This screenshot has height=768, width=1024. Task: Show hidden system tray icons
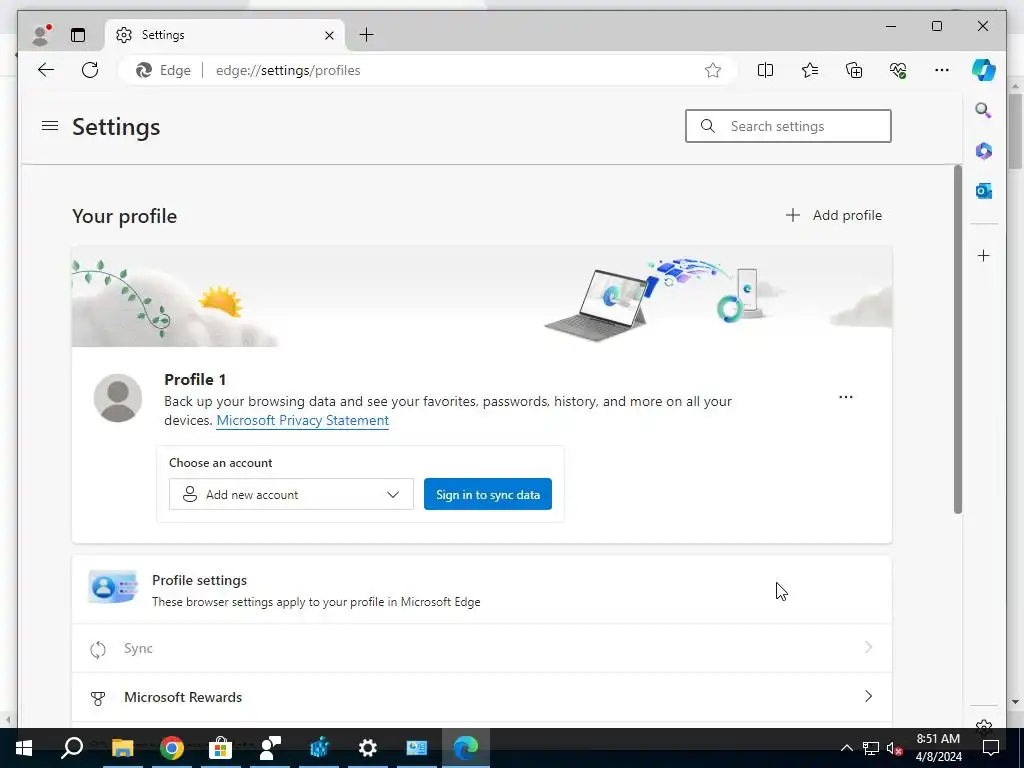pos(846,748)
